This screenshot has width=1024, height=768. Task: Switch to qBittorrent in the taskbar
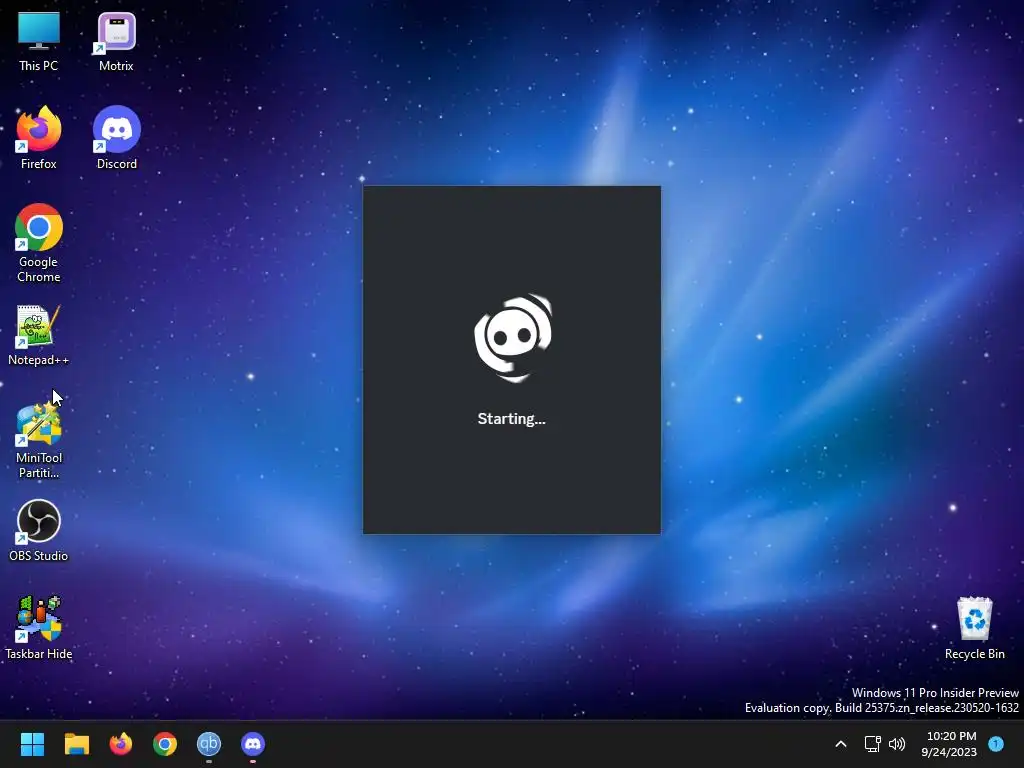coord(209,744)
